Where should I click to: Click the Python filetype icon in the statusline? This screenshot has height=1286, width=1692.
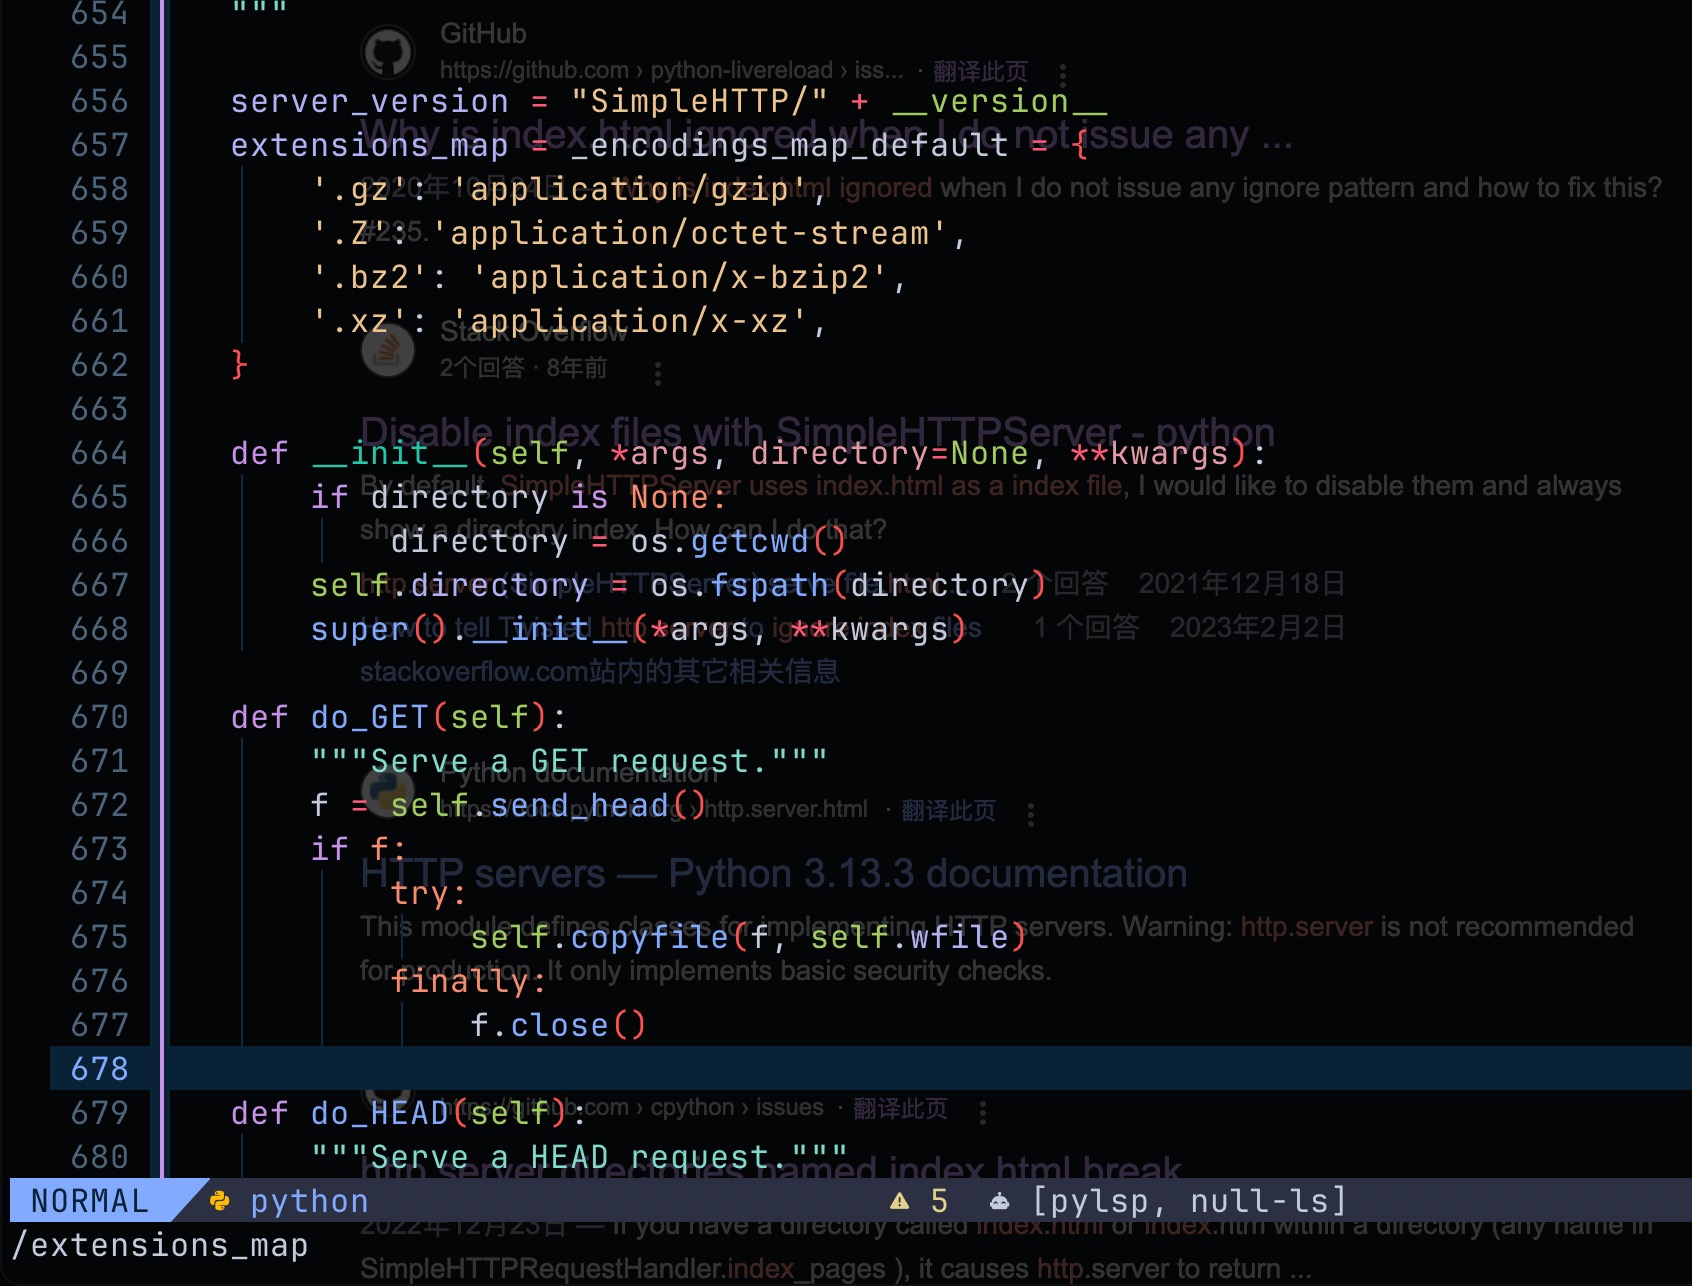pyautogui.click(x=220, y=1200)
